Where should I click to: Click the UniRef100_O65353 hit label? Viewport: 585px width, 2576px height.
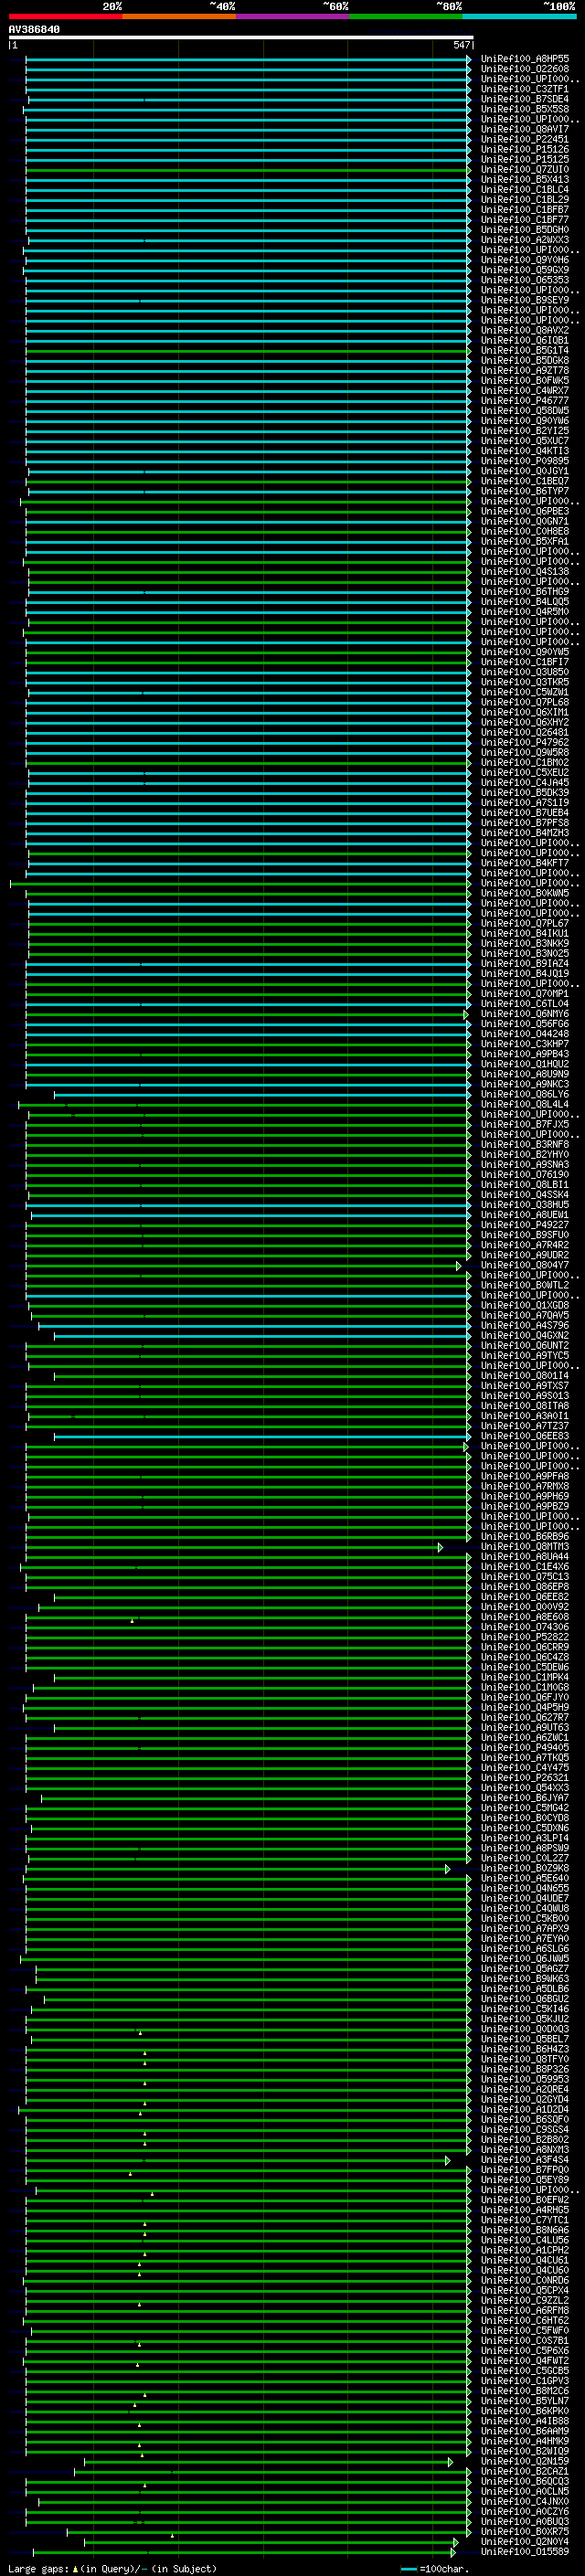pyautogui.click(x=525, y=280)
